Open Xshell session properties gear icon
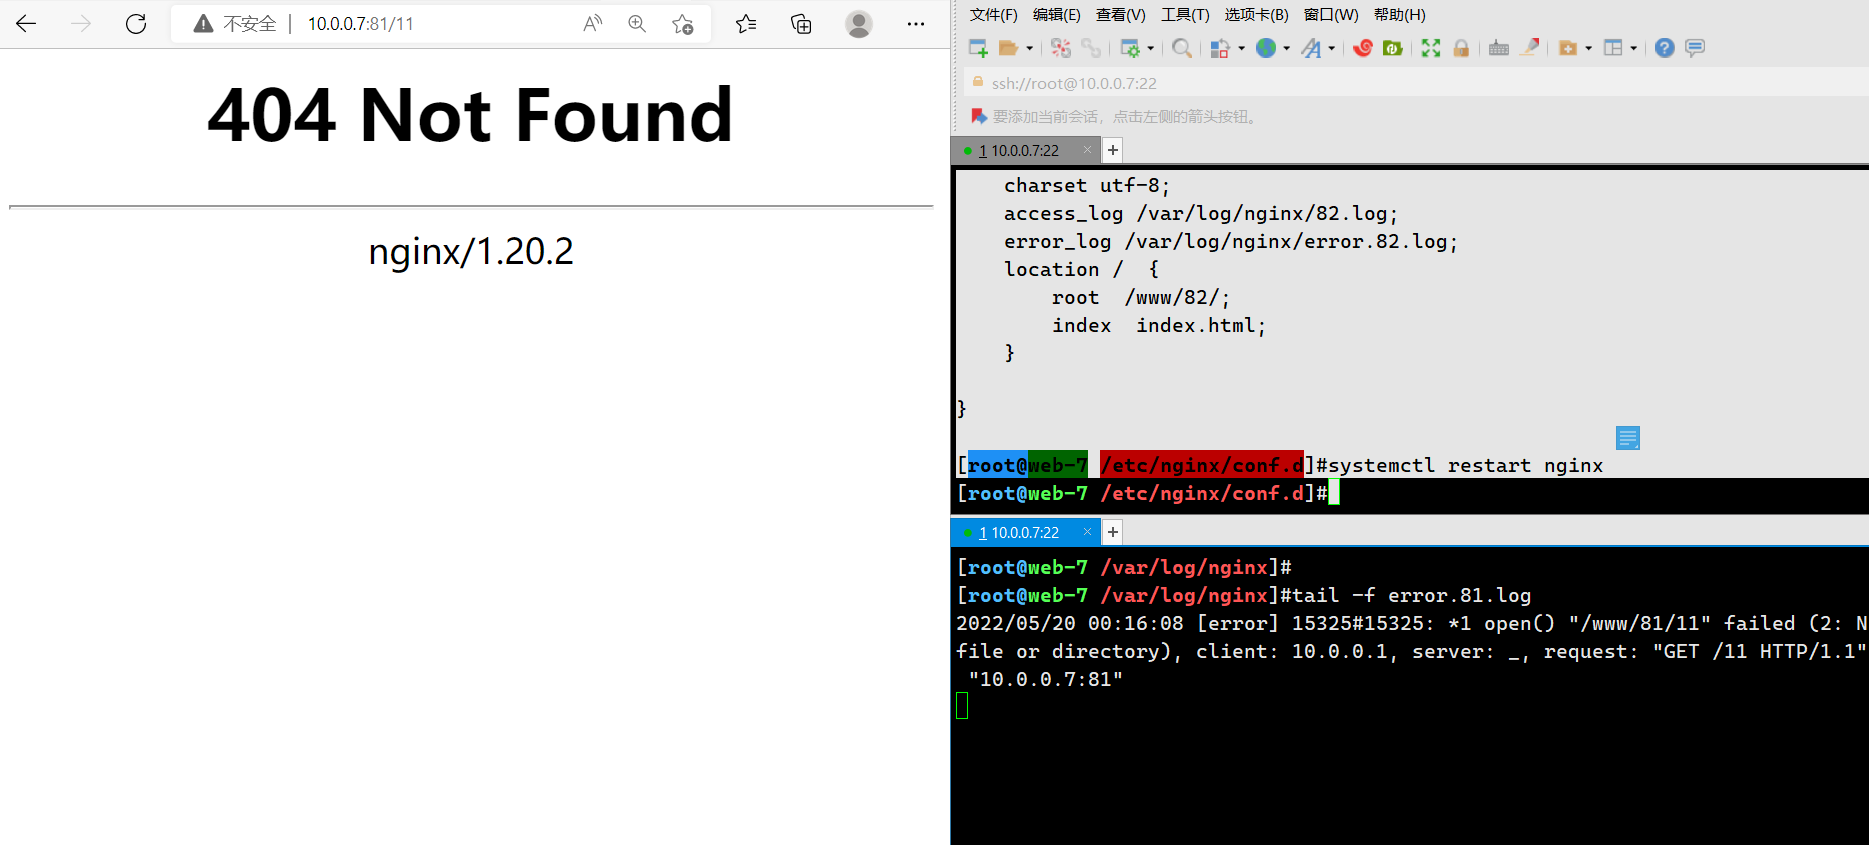The width and height of the screenshot is (1869, 845). (x=1130, y=48)
